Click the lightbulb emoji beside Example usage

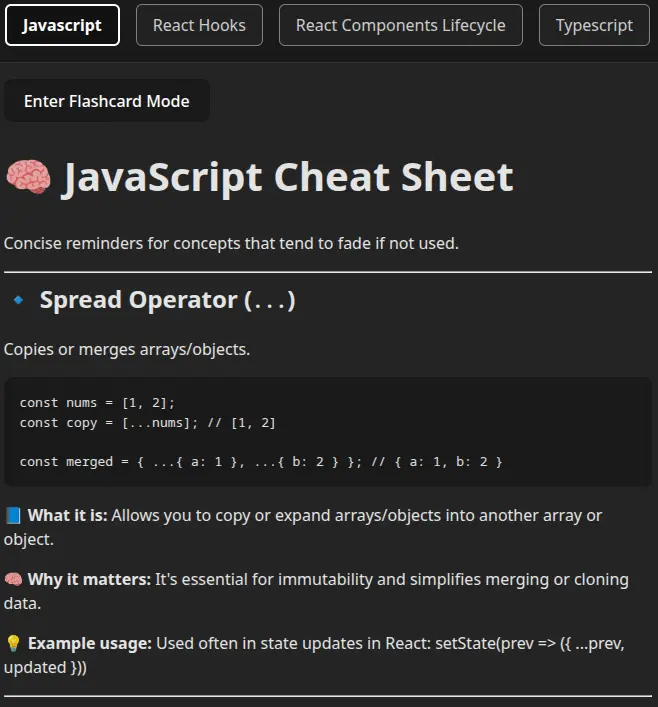(x=13, y=643)
